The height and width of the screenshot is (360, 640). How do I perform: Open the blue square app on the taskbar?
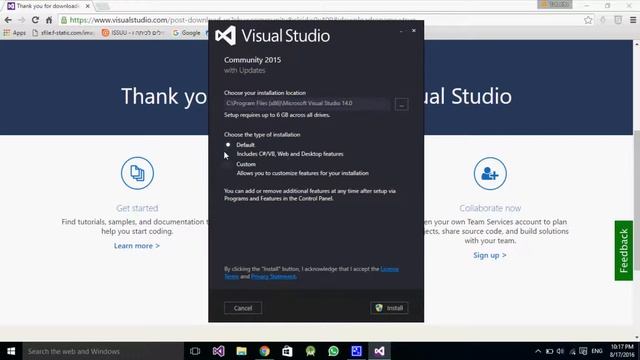pos(356,351)
